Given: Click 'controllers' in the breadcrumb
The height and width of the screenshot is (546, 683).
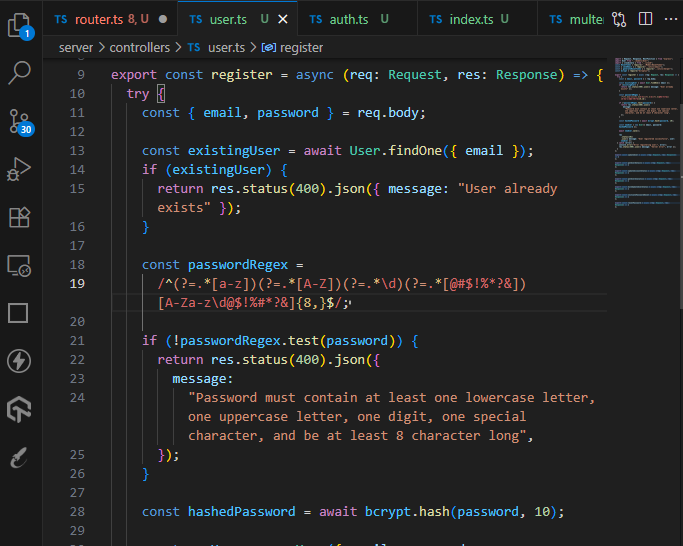Looking at the screenshot, I should click(x=139, y=47).
